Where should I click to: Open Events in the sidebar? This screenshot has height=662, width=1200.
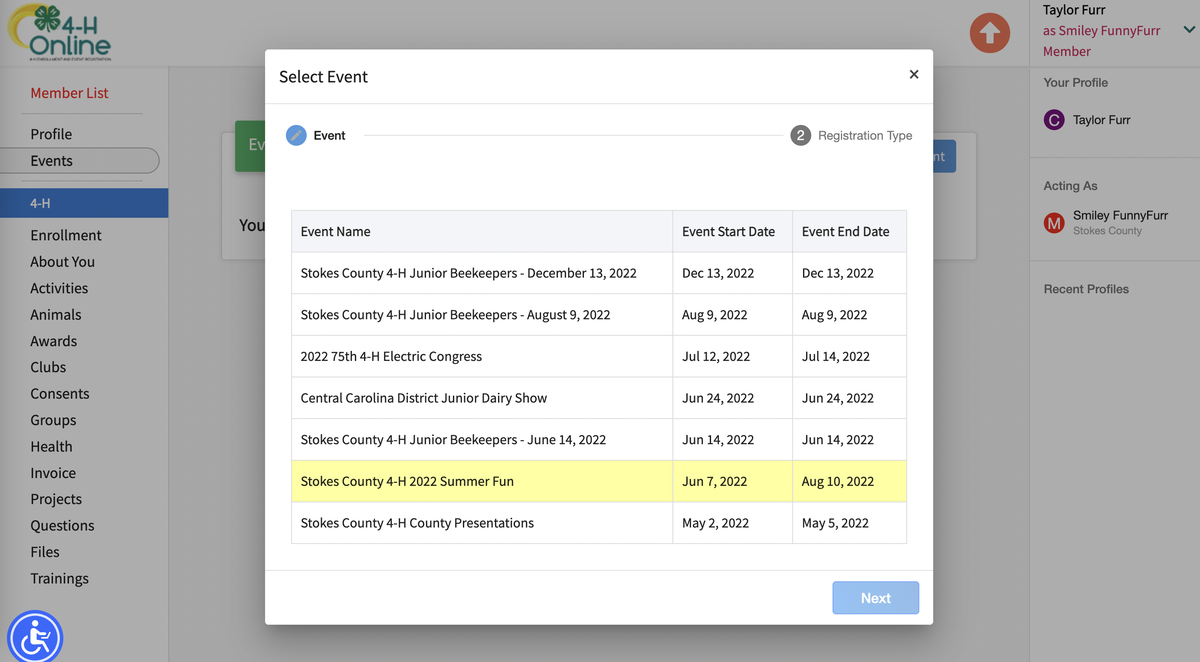pos(52,161)
